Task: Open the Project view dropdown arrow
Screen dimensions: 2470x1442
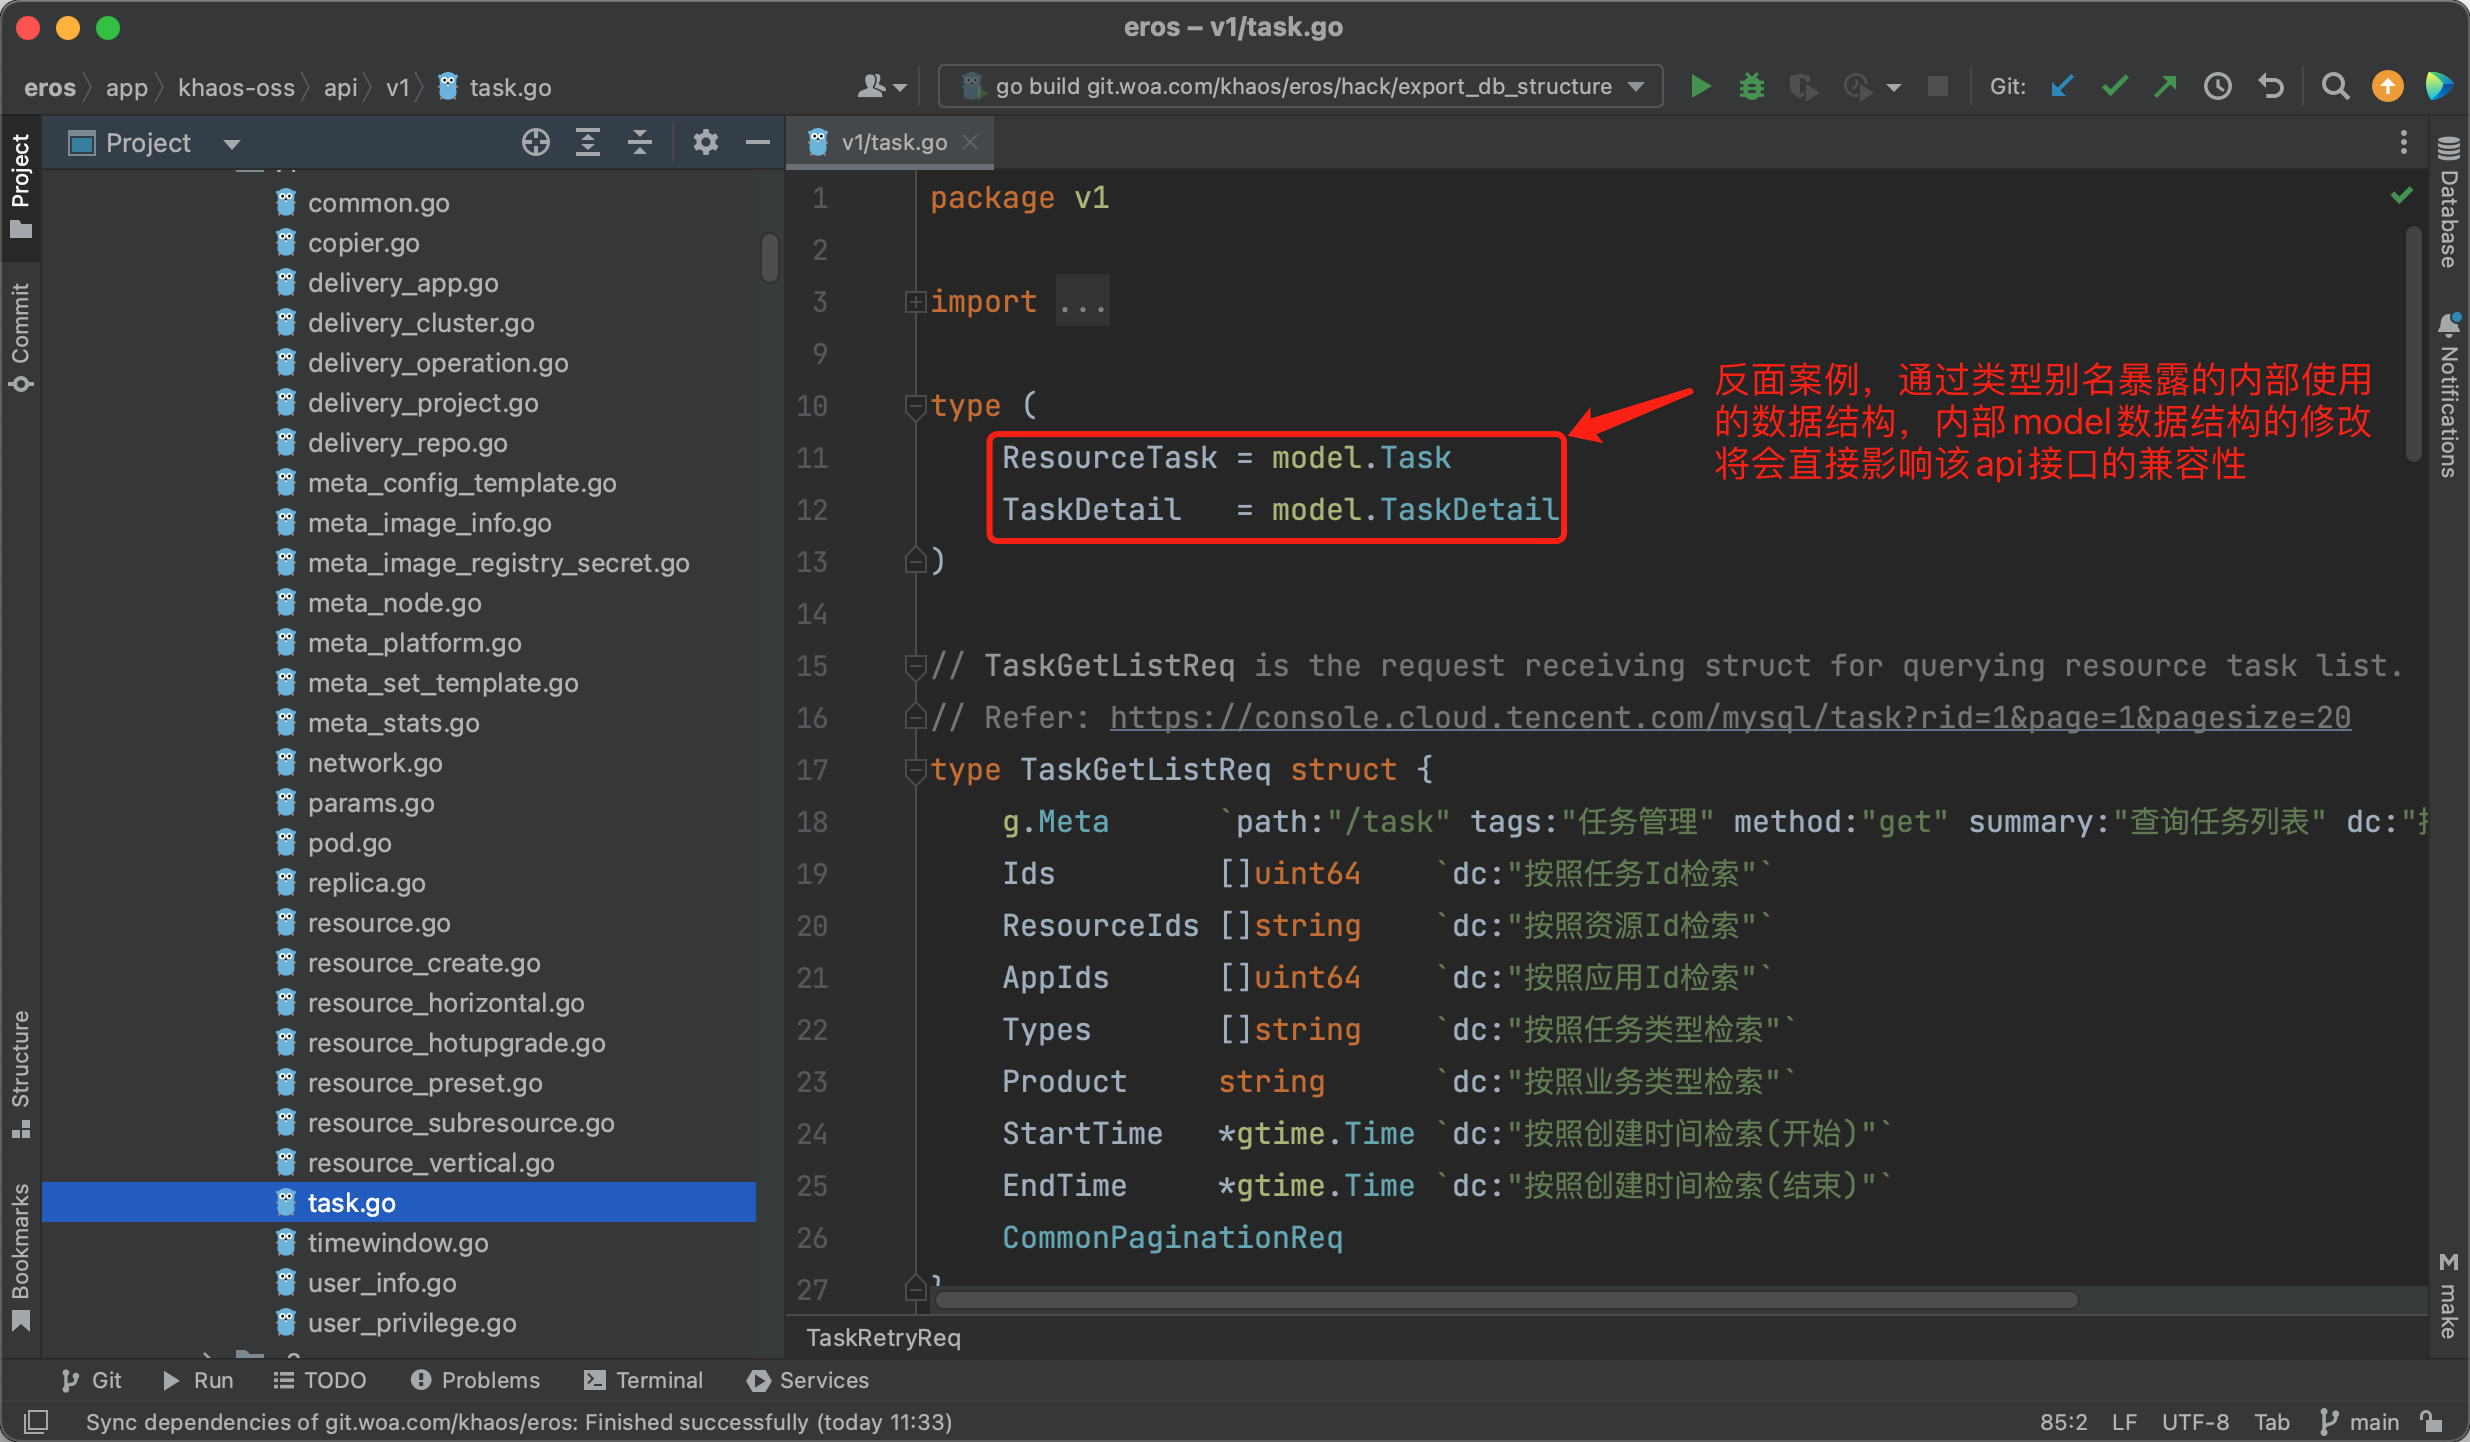Action: pos(232,144)
